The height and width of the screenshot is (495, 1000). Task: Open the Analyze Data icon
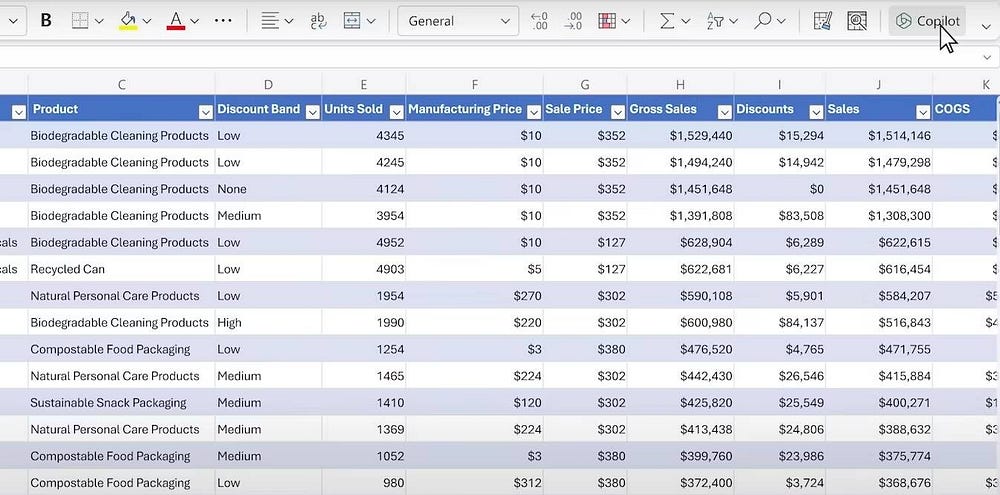tap(857, 21)
